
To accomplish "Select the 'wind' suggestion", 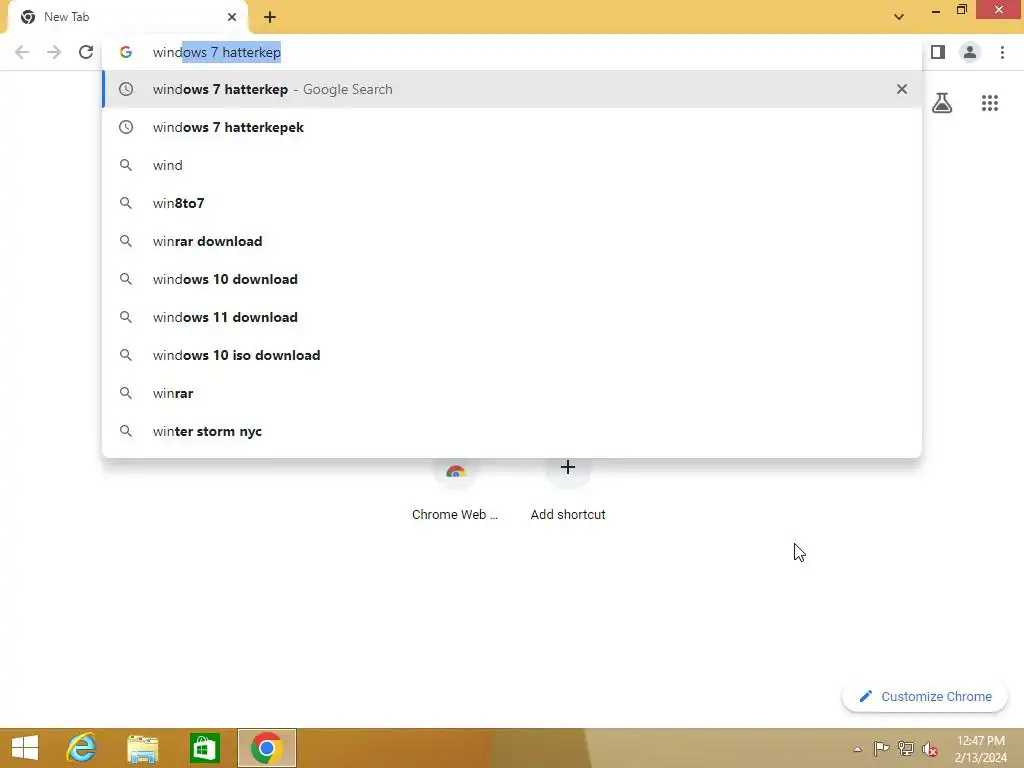I will [512, 165].
